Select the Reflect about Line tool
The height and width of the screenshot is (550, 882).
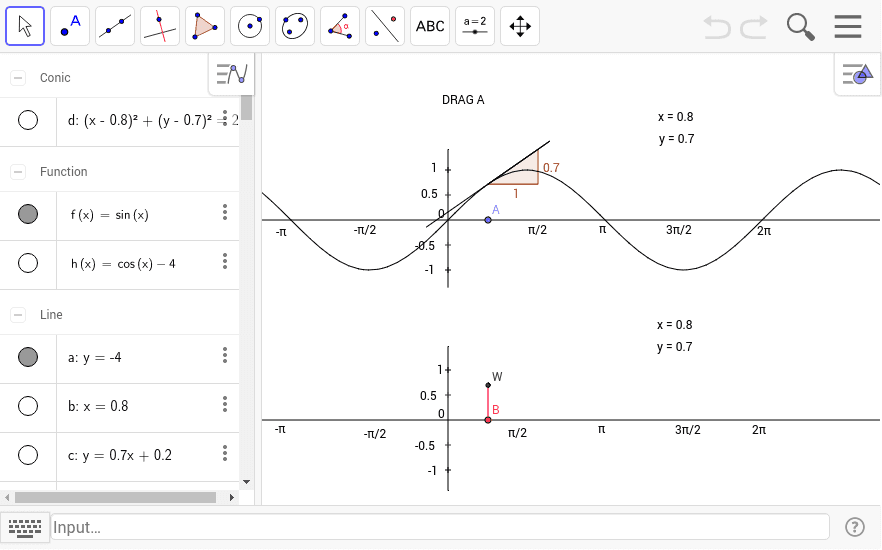click(385, 26)
